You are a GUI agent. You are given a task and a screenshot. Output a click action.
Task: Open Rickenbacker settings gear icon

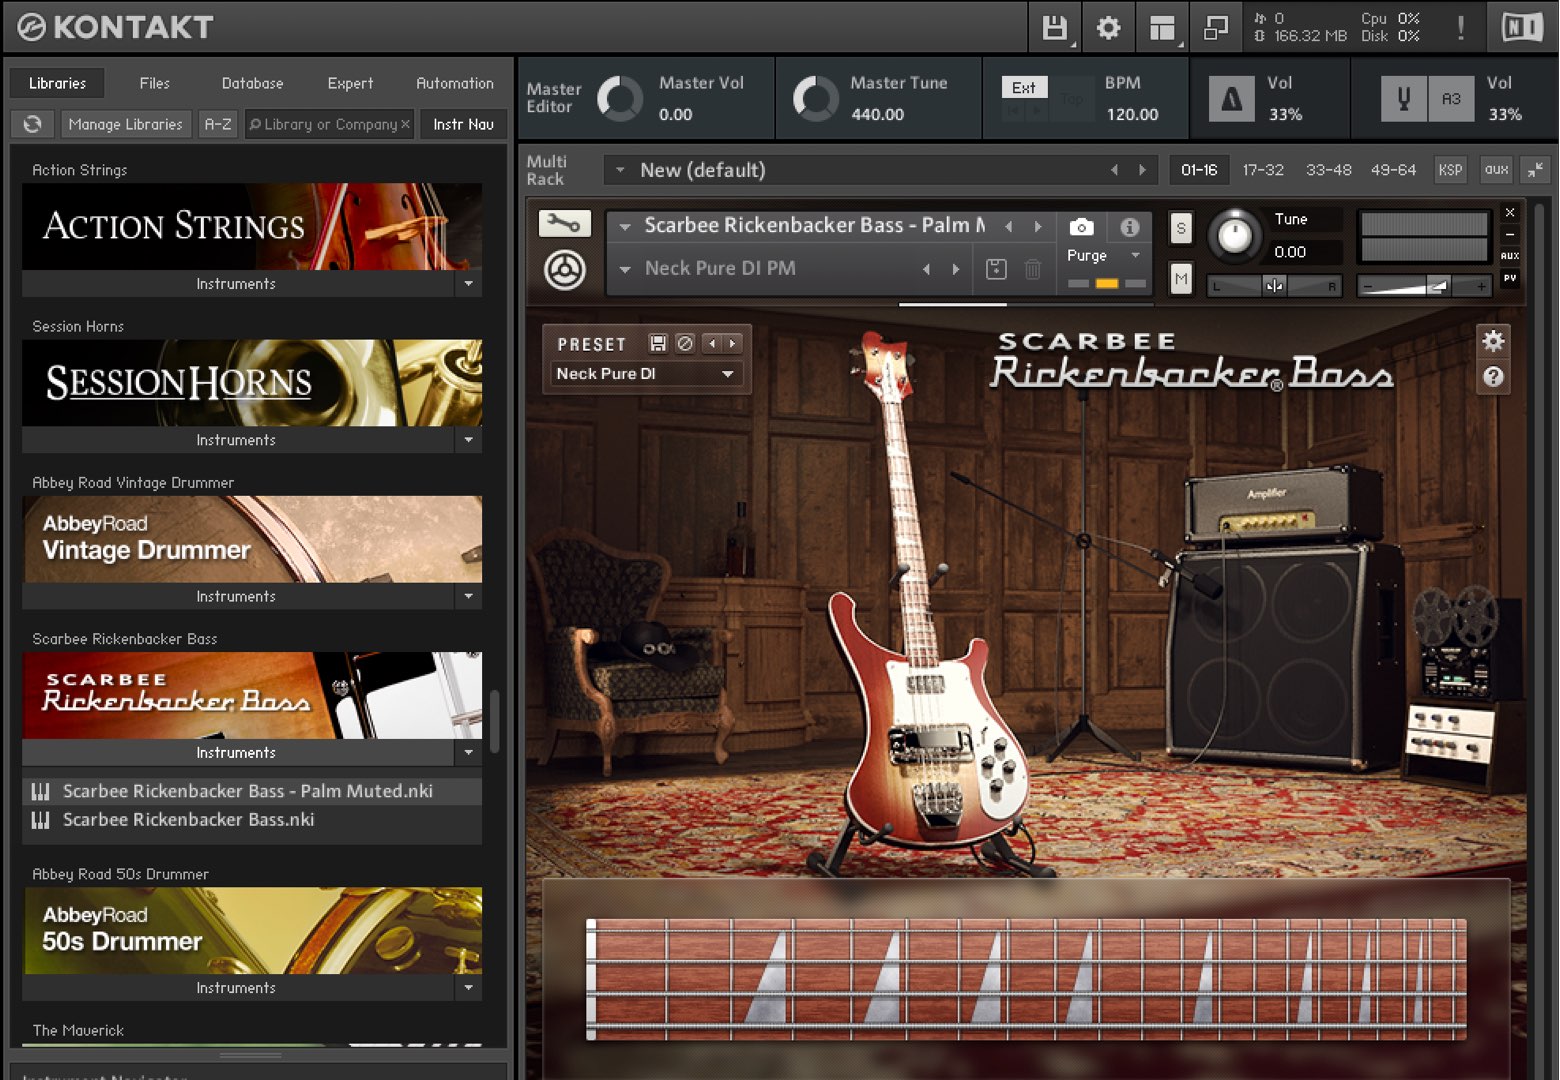[x=1493, y=341]
